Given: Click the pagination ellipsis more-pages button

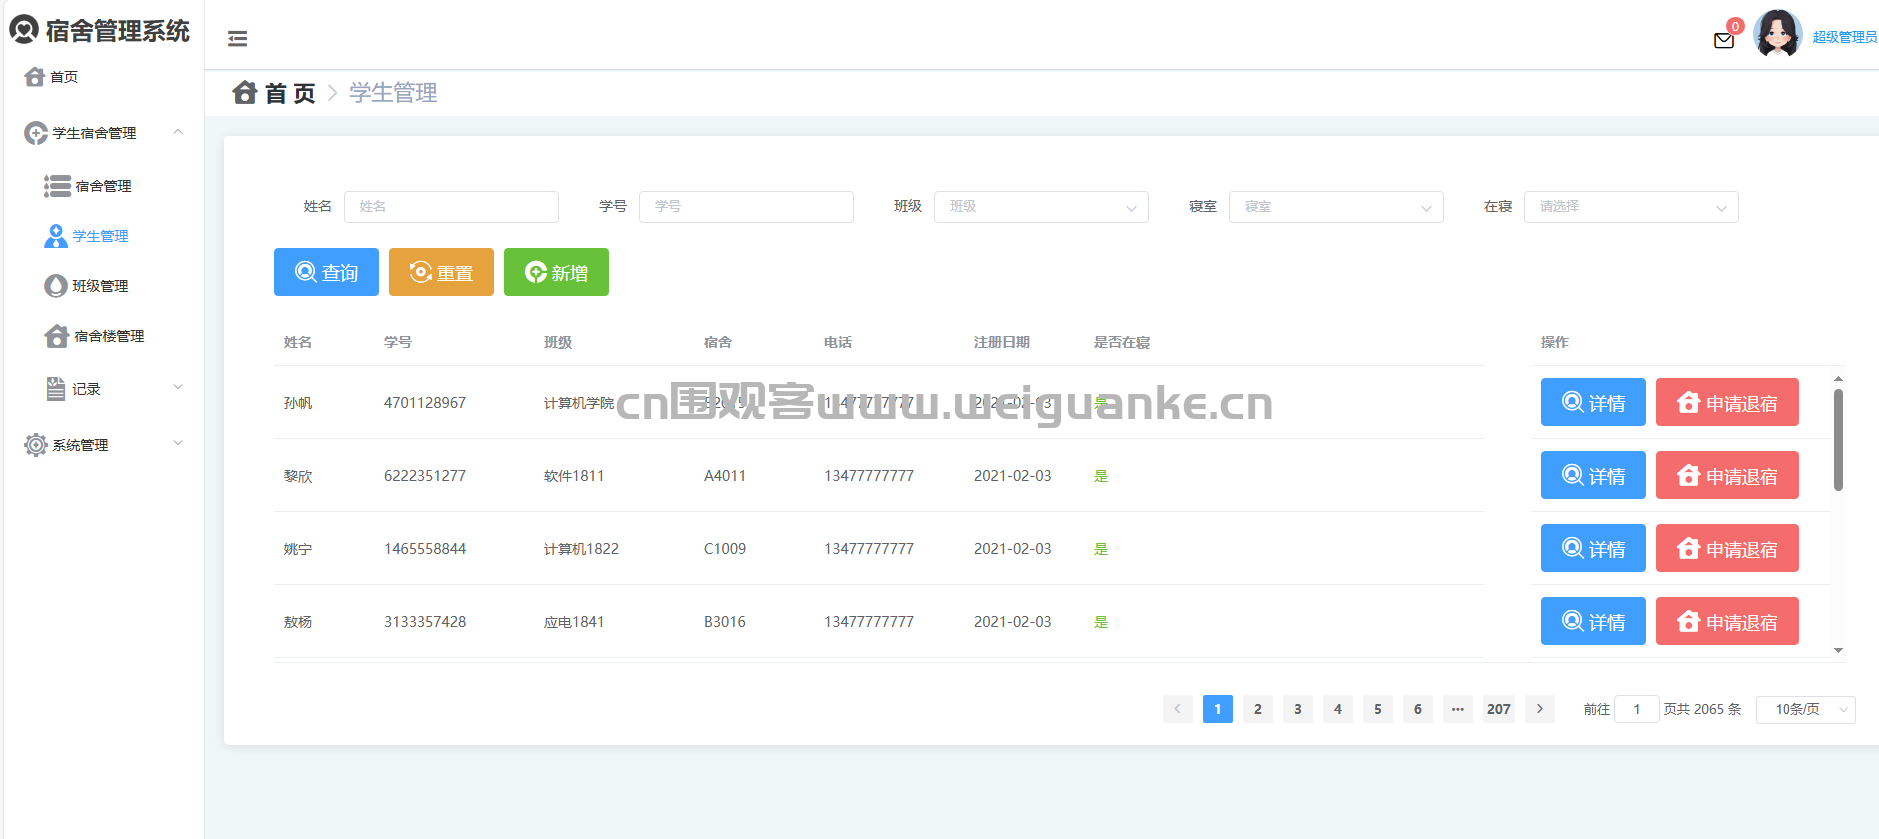Looking at the screenshot, I should coord(1458,709).
